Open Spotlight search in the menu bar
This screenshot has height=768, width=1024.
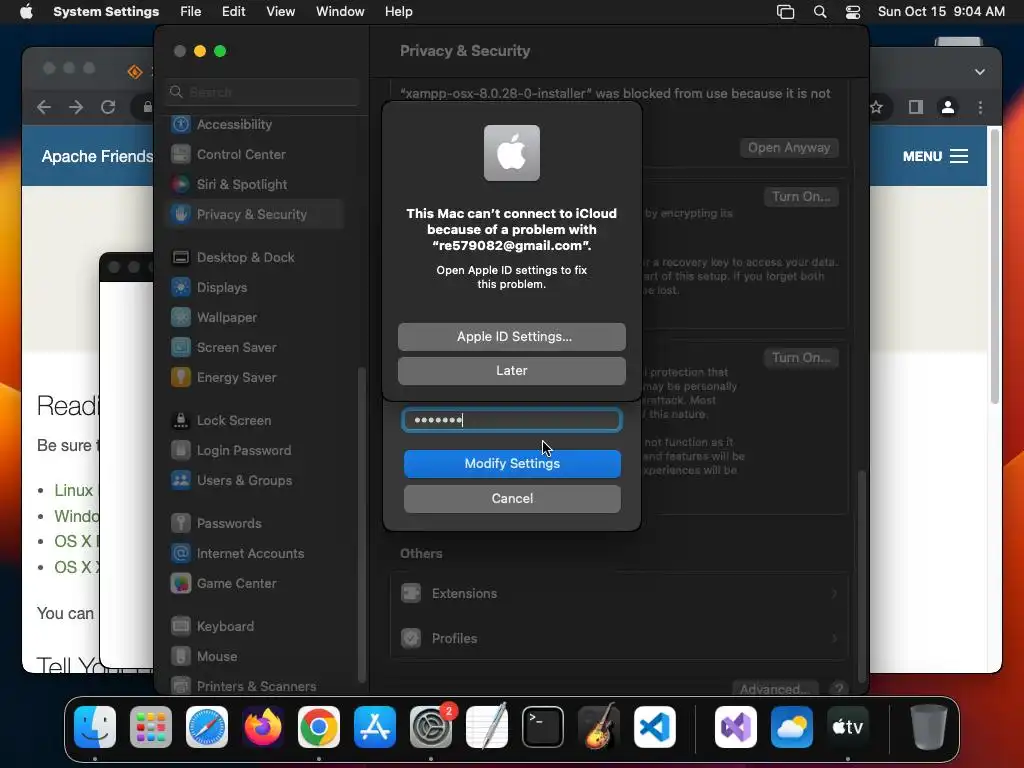pos(820,12)
